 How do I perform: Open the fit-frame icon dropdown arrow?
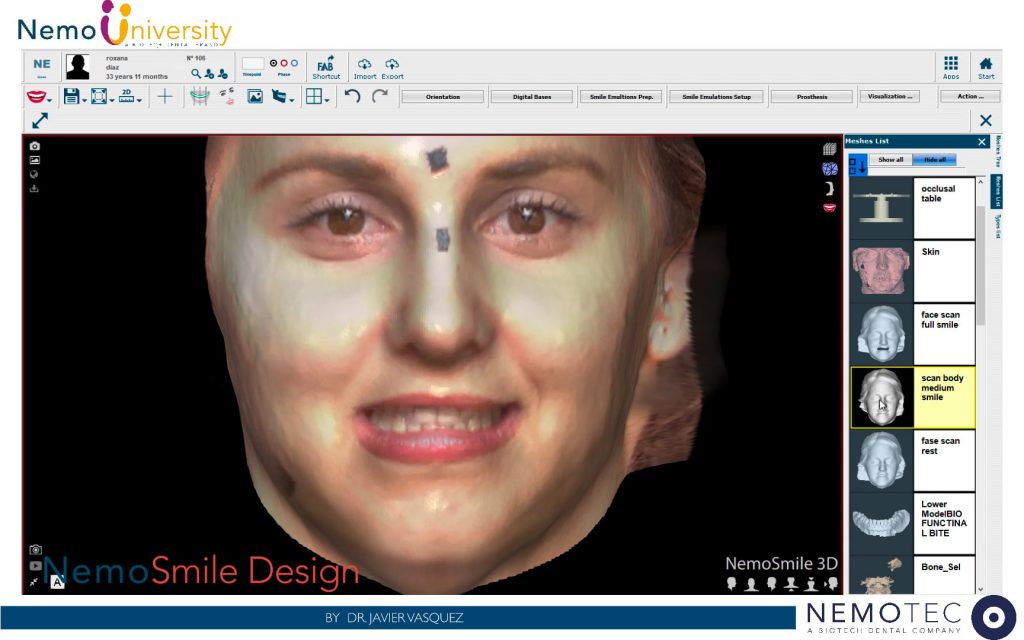(x=112, y=101)
